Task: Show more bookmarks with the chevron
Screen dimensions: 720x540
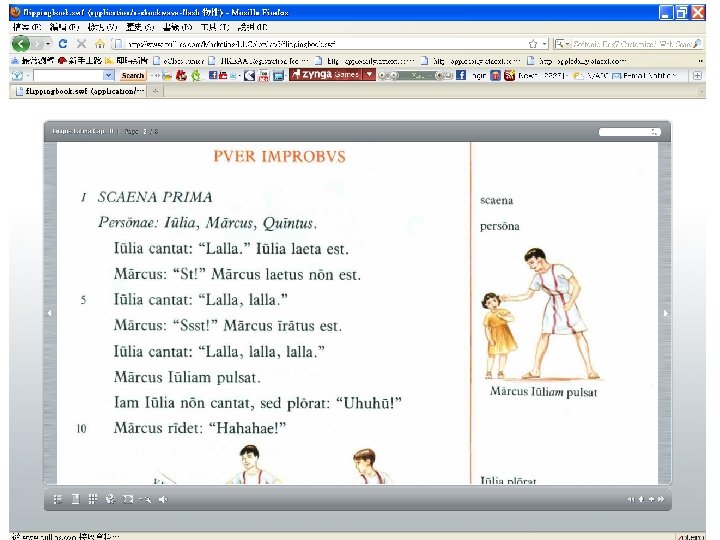Action: [700, 61]
